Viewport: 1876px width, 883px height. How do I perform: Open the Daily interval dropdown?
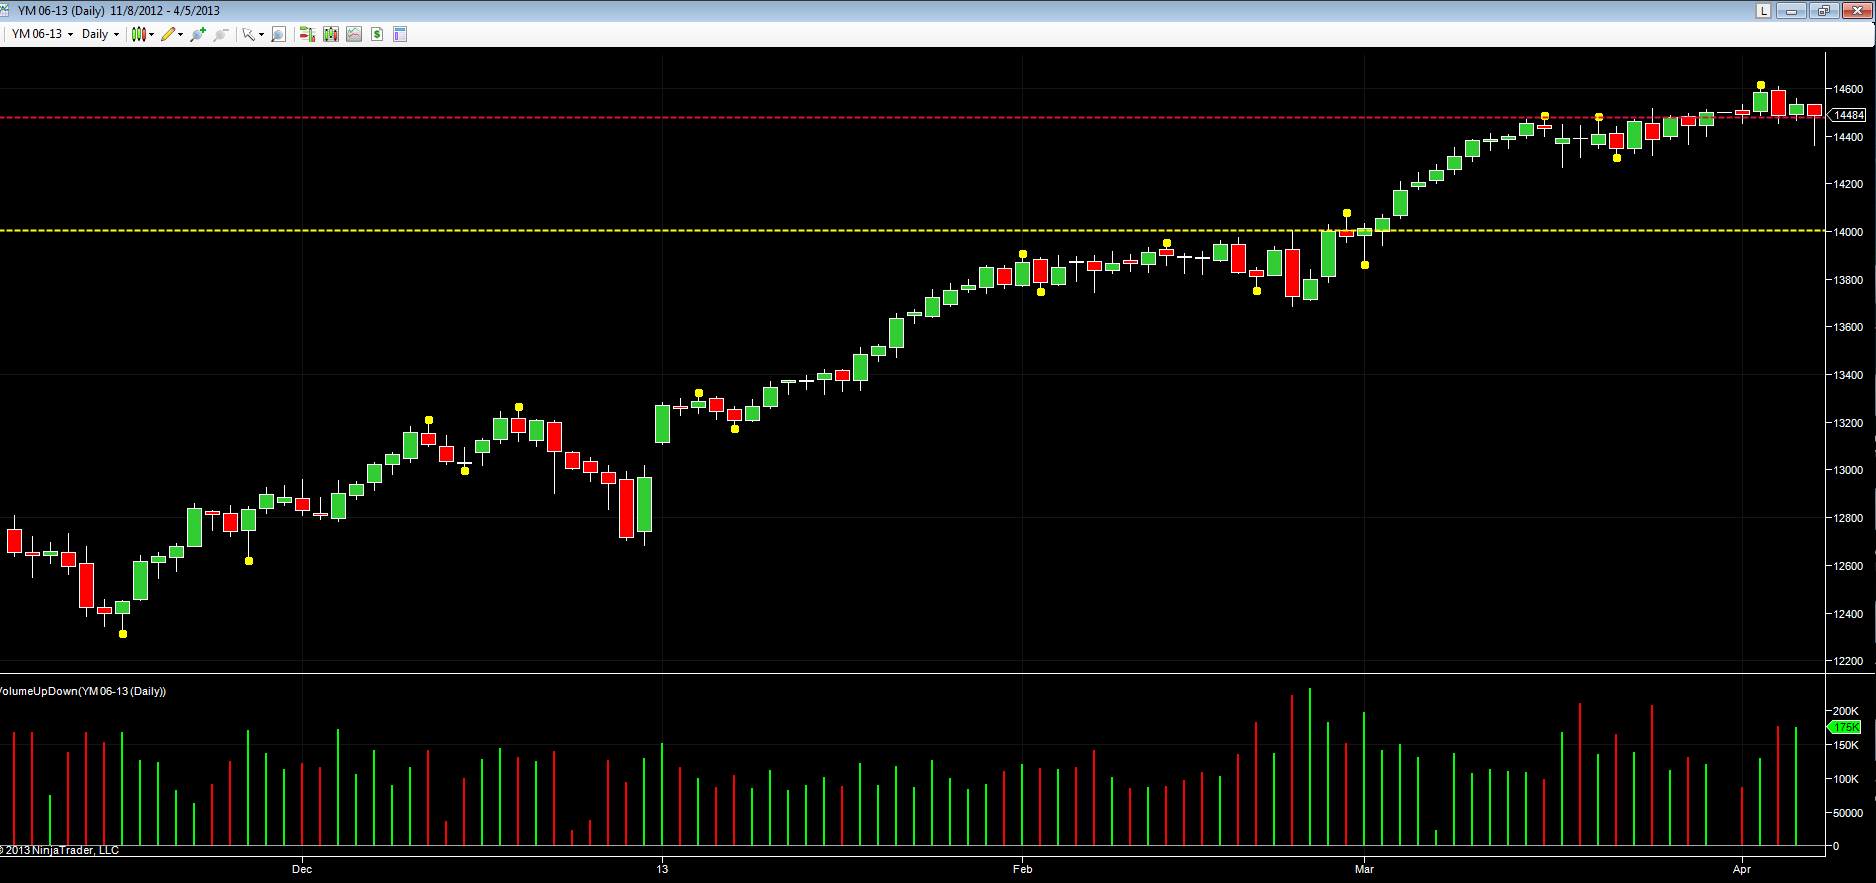(100, 34)
